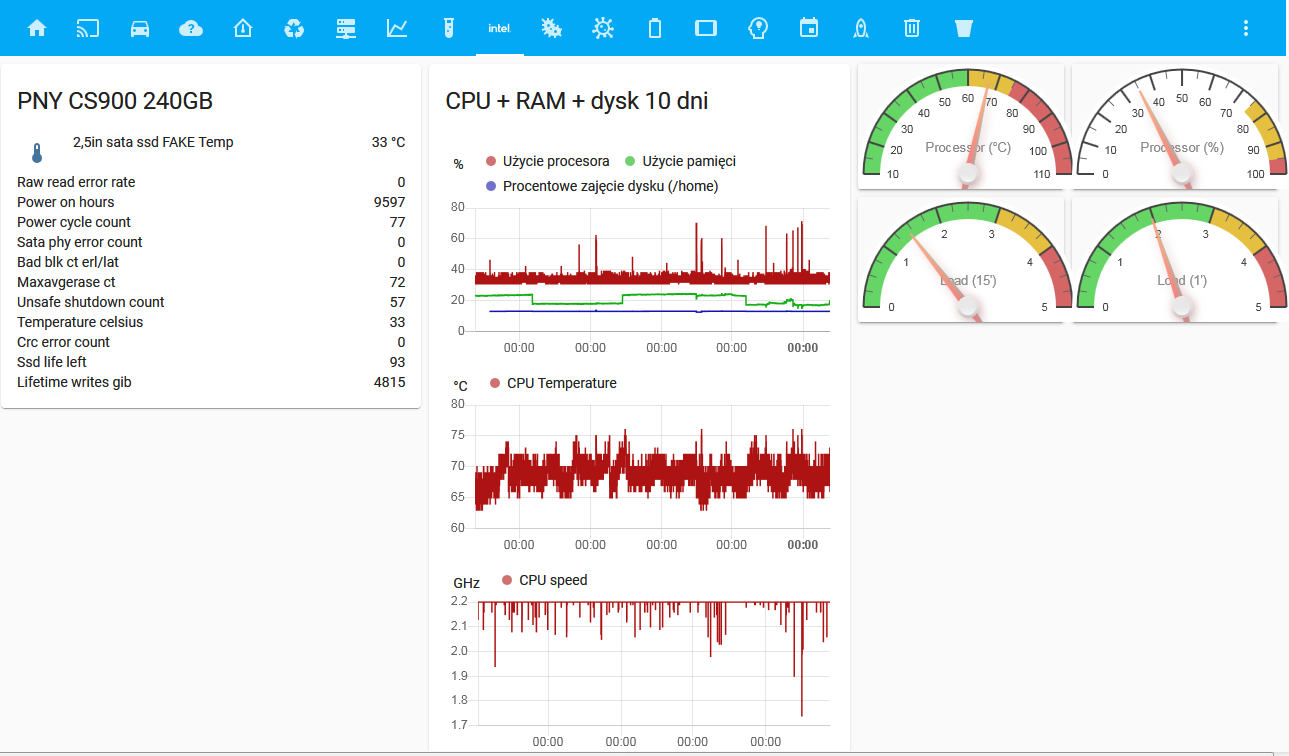The width and height of the screenshot is (1289, 756).
Task: Toggle Użycie pamięci legend series
Action: point(680,161)
